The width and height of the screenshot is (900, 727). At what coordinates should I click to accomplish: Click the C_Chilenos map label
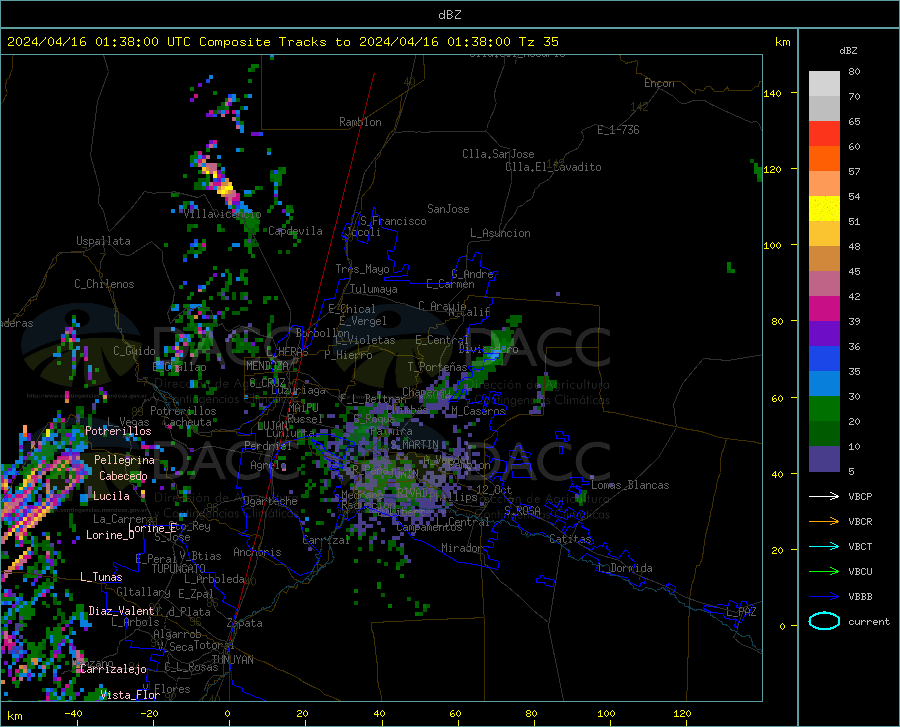click(x=104, y=284)
